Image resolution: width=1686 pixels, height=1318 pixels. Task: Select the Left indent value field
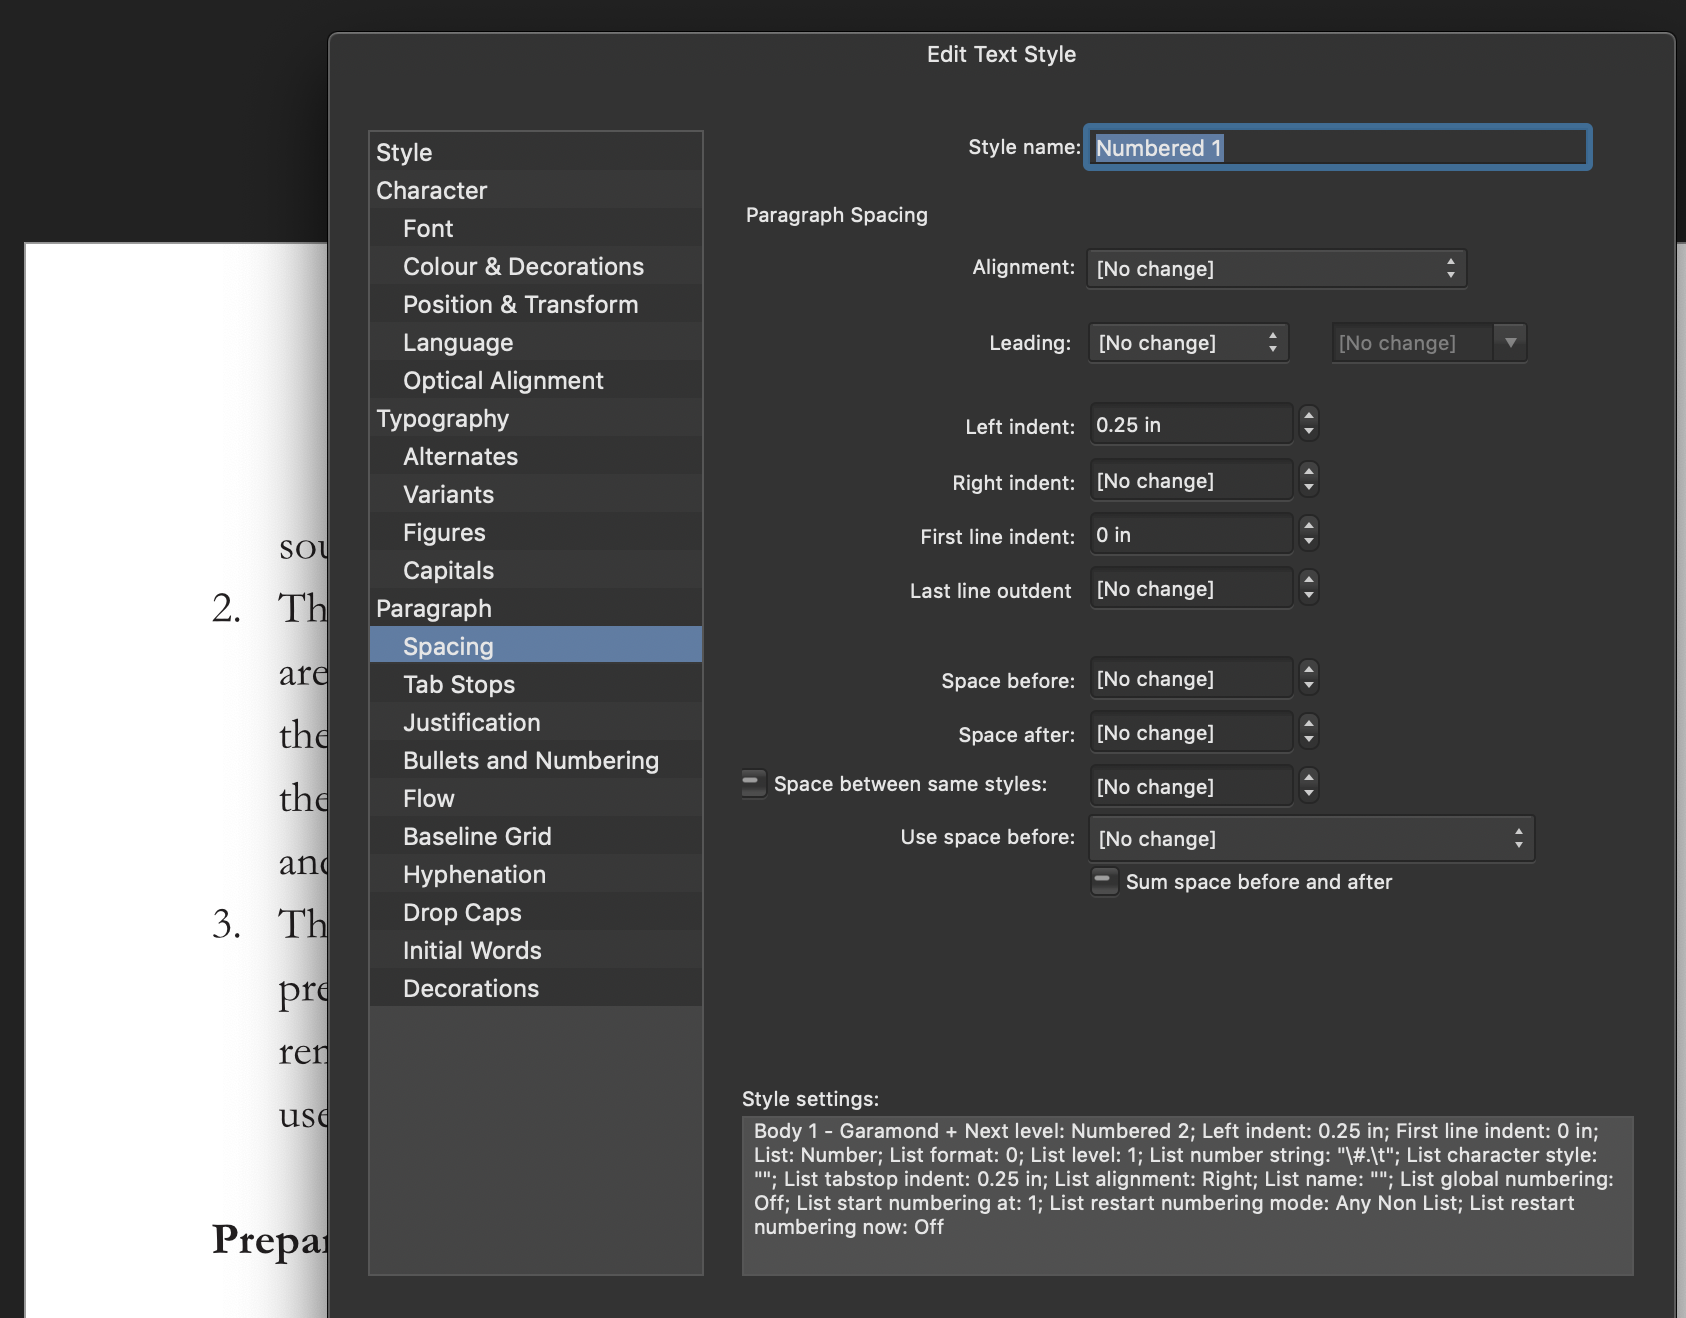[1190, 423]
